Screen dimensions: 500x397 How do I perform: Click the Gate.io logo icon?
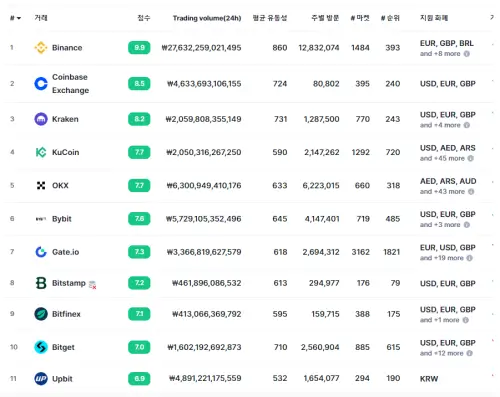(41, 252)
